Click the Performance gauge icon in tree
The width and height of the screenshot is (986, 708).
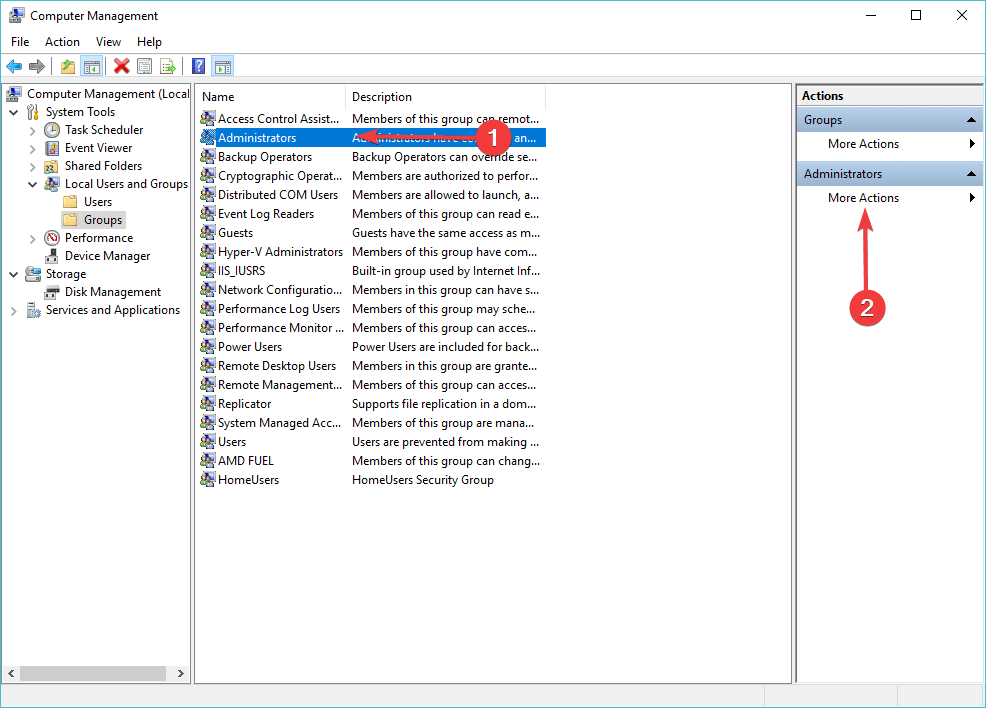52,238
